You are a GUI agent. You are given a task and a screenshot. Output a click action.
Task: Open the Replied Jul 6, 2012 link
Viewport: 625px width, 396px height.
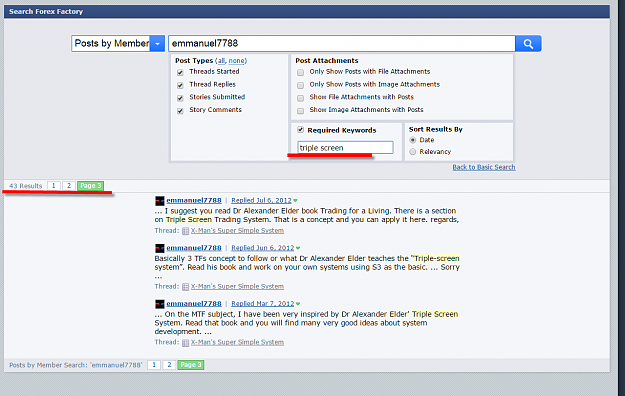(261, 200)
